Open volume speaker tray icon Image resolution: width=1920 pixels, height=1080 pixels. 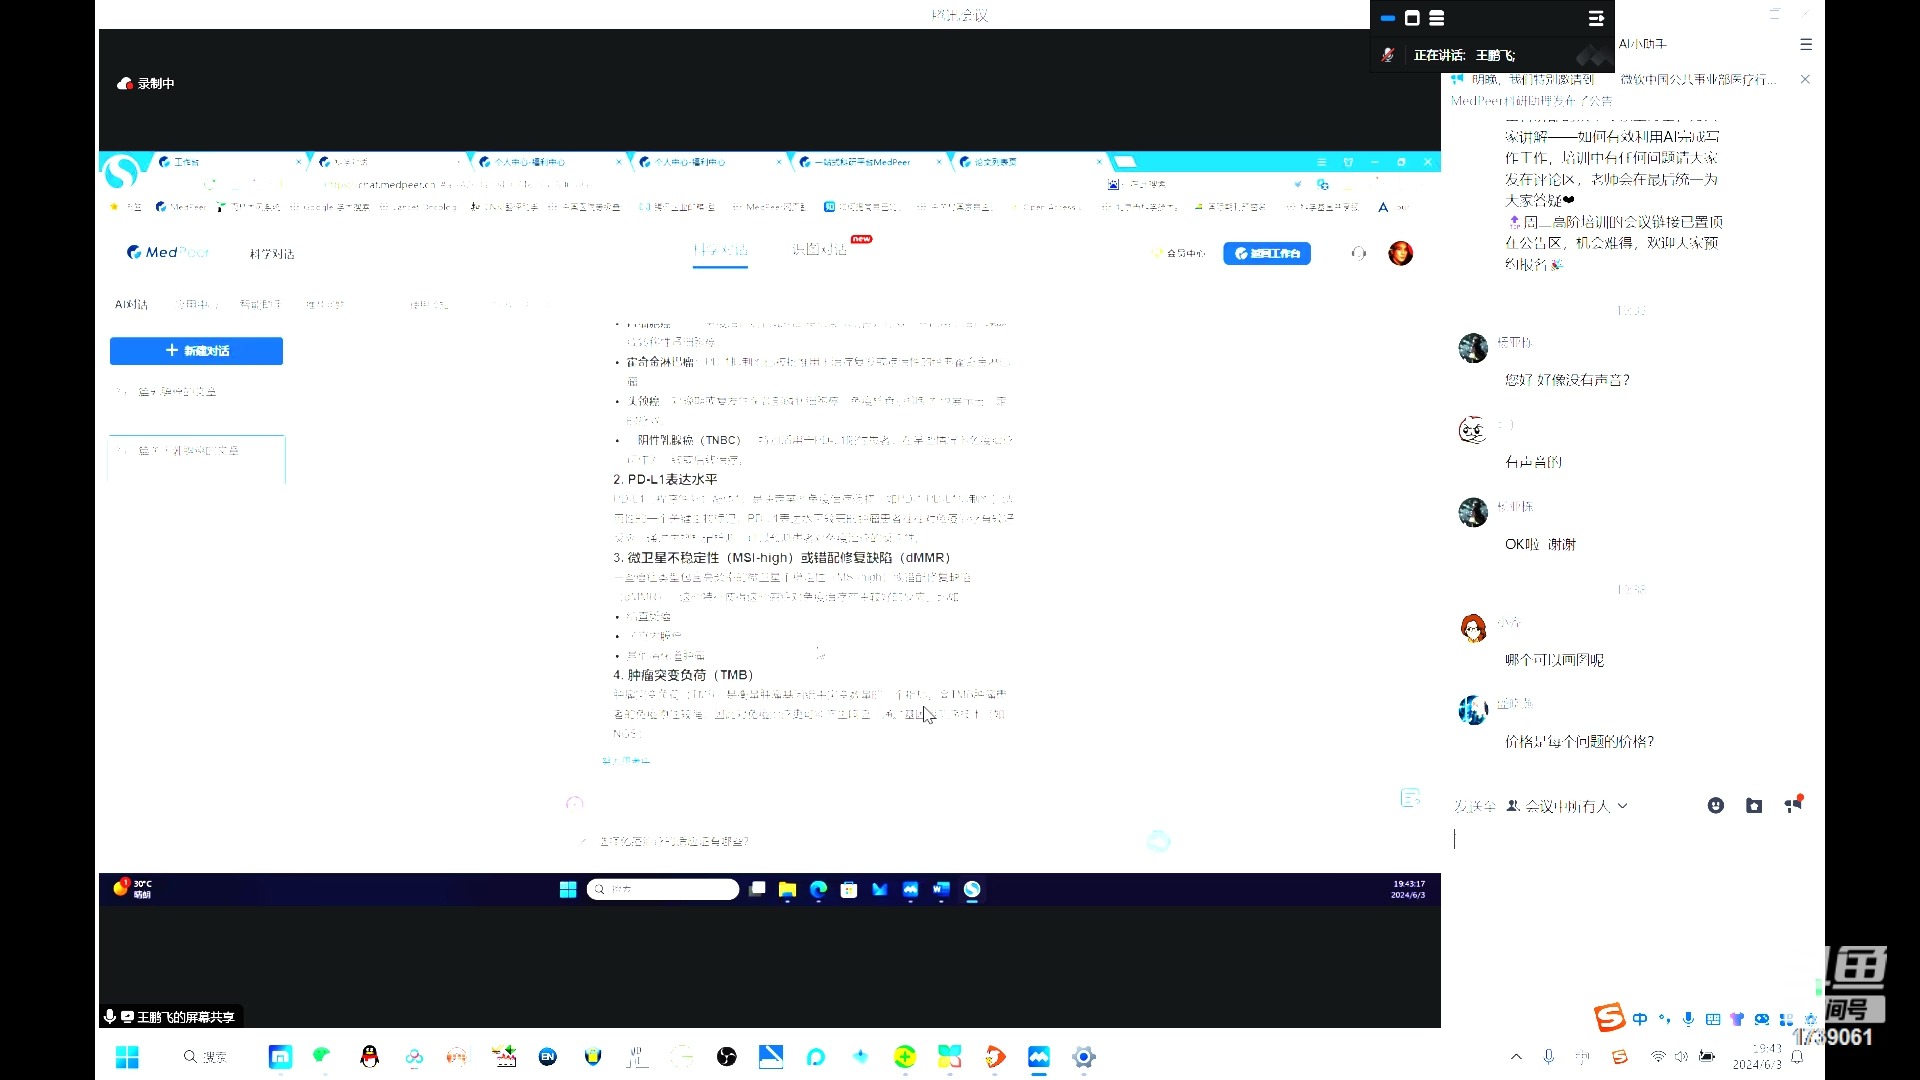pyautogui.click(x=1681, y=1057)
